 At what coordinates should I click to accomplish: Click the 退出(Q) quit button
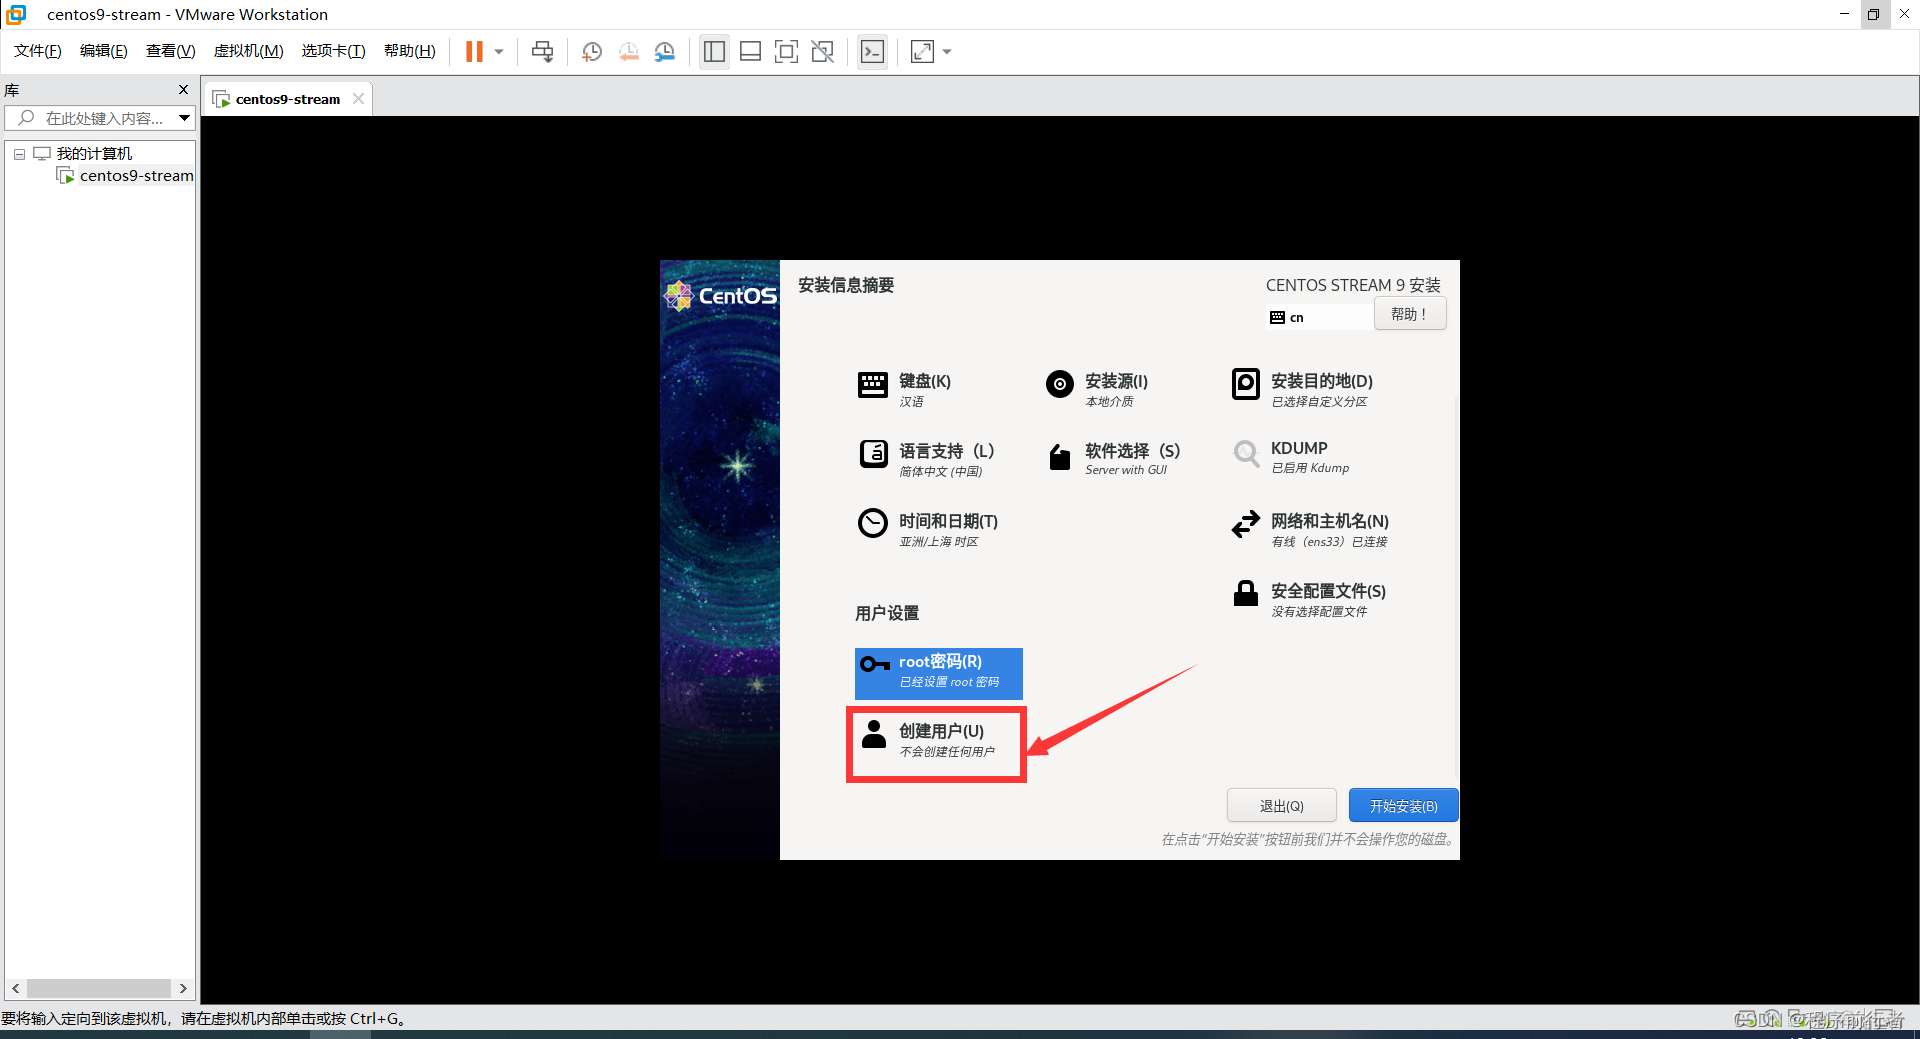(1281, 805)
